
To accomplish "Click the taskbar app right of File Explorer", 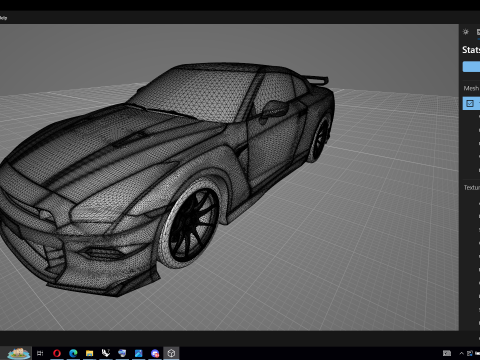I will point(106,353).
